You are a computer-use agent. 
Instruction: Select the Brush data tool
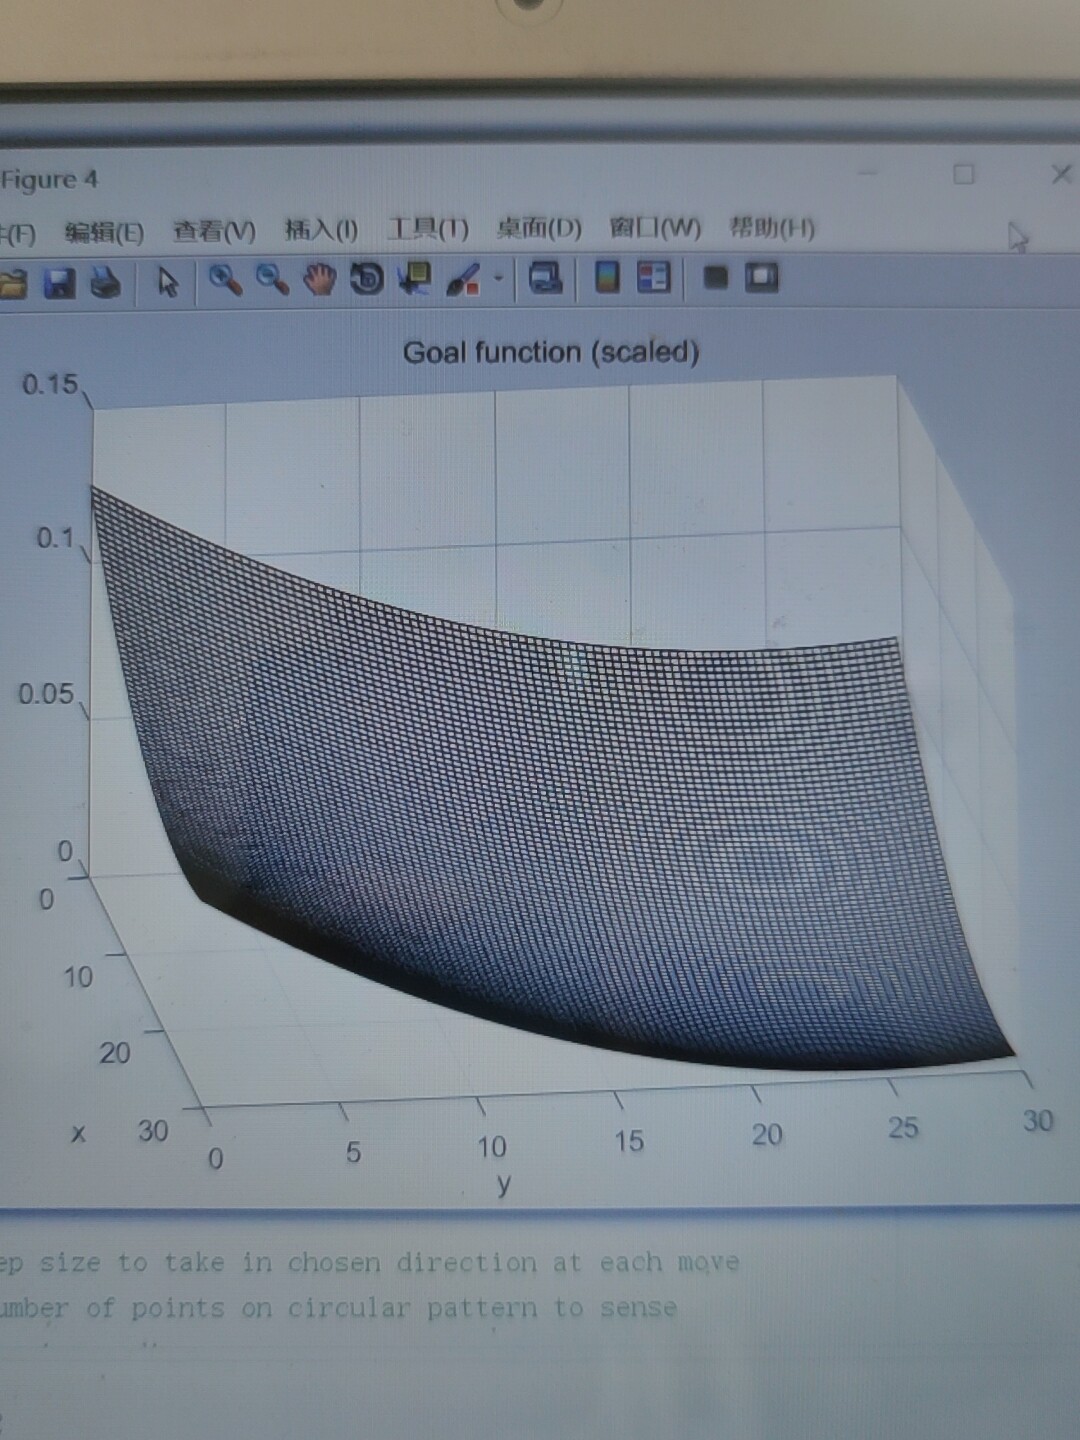point(463,279)
